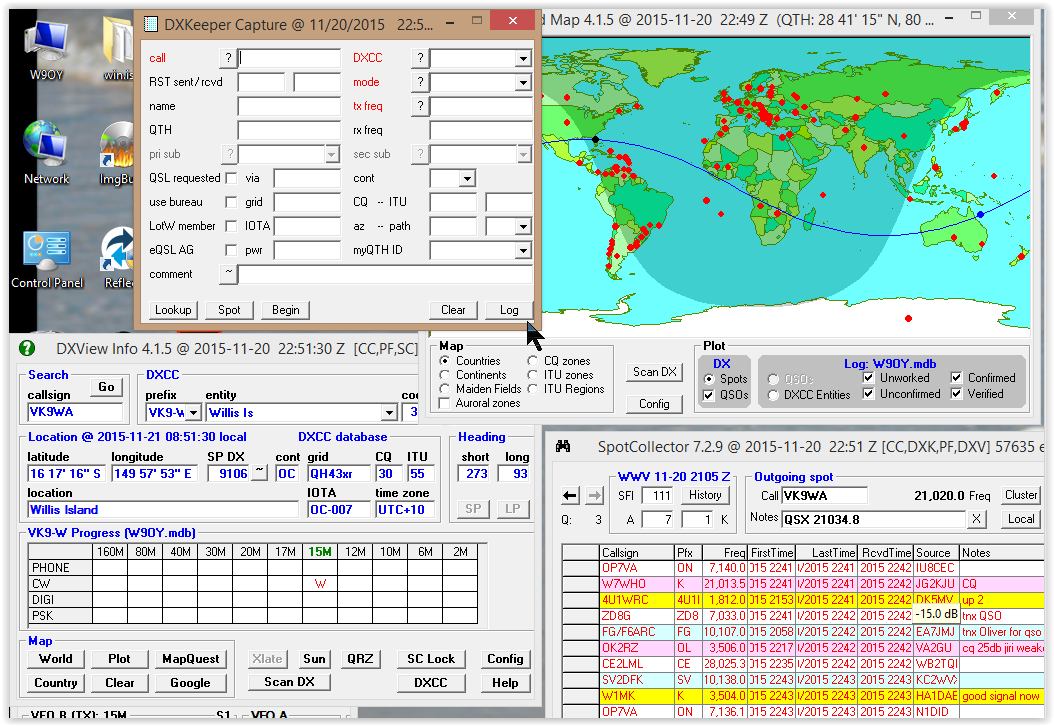
Task: Open the W9OY desktop icon
Action: (x=46, y=48)
